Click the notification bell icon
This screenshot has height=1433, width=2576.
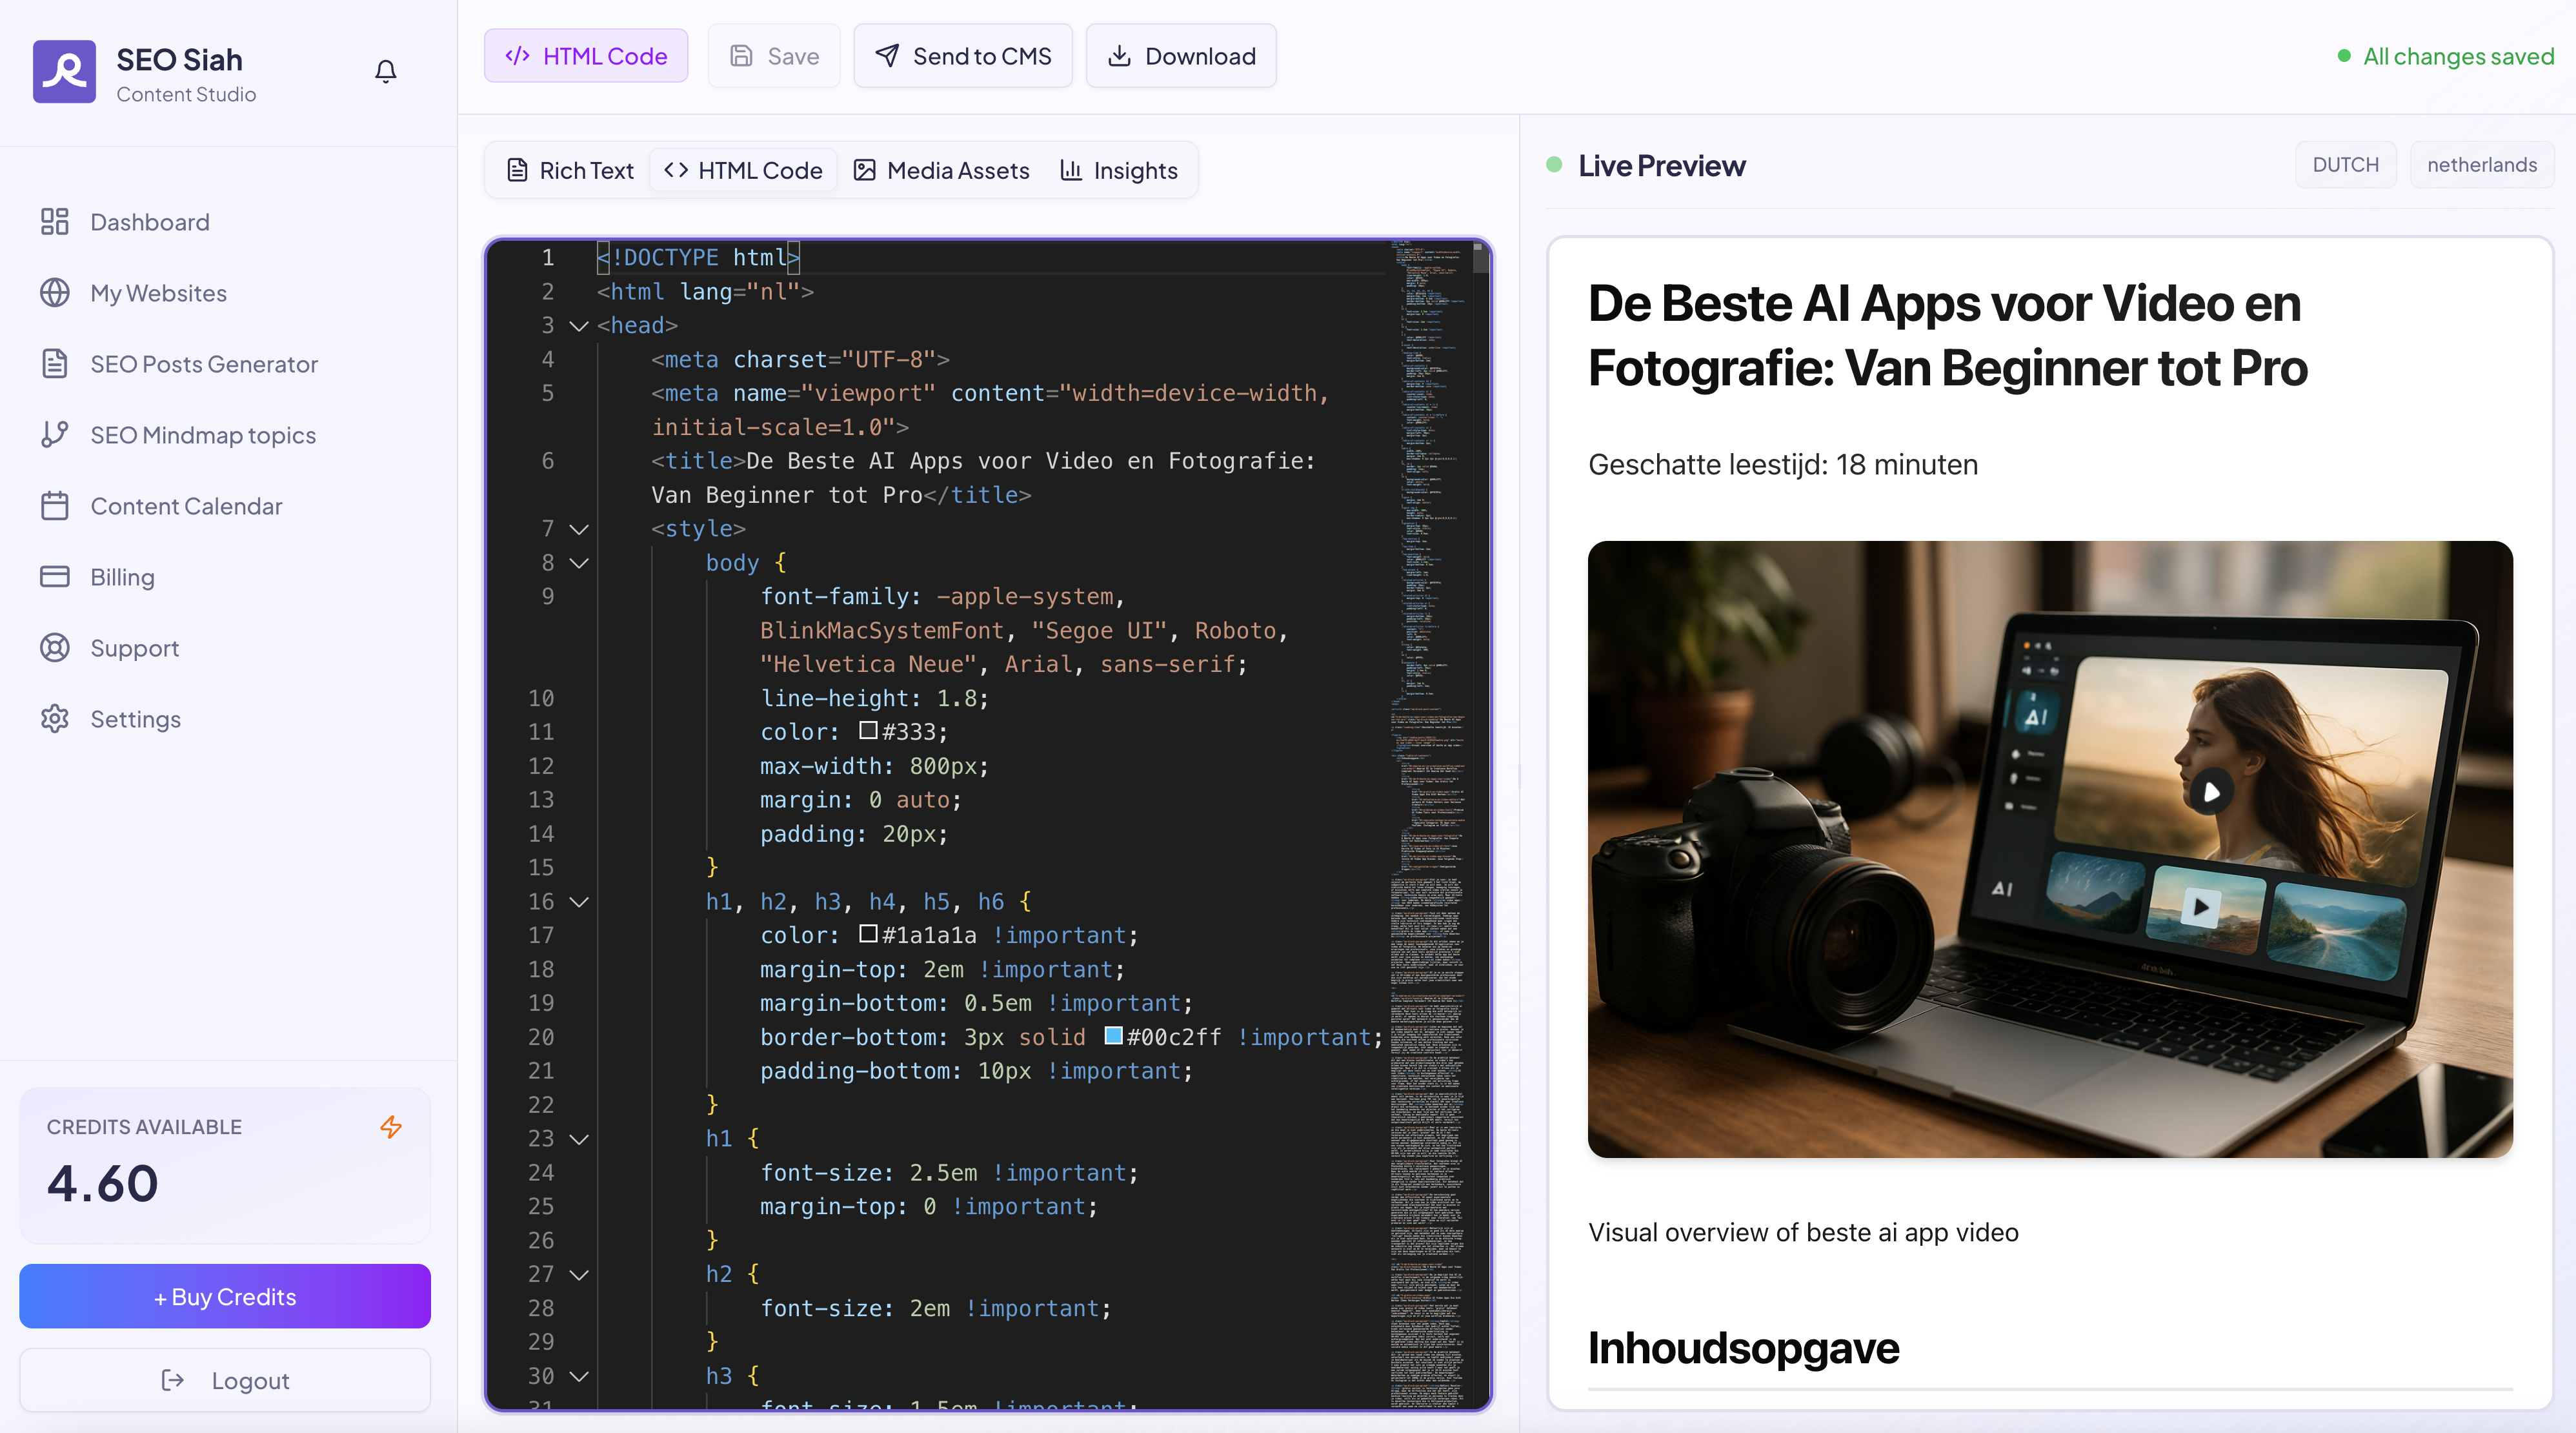coord(385,71)
